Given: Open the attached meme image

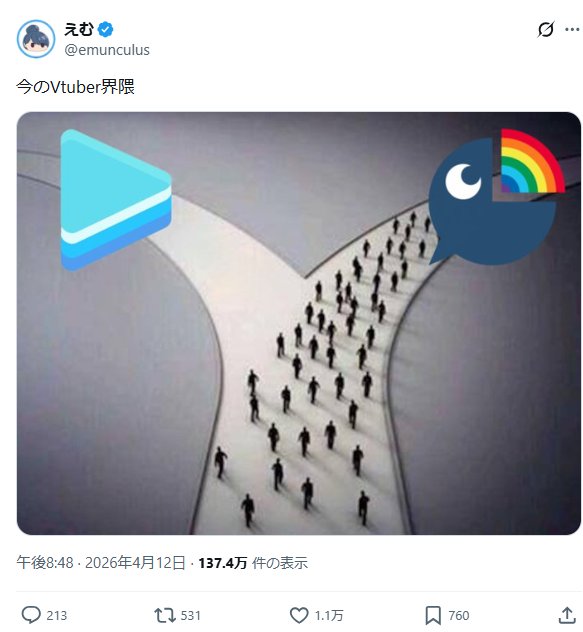Looking at the screenshot, I should [299, 323].
